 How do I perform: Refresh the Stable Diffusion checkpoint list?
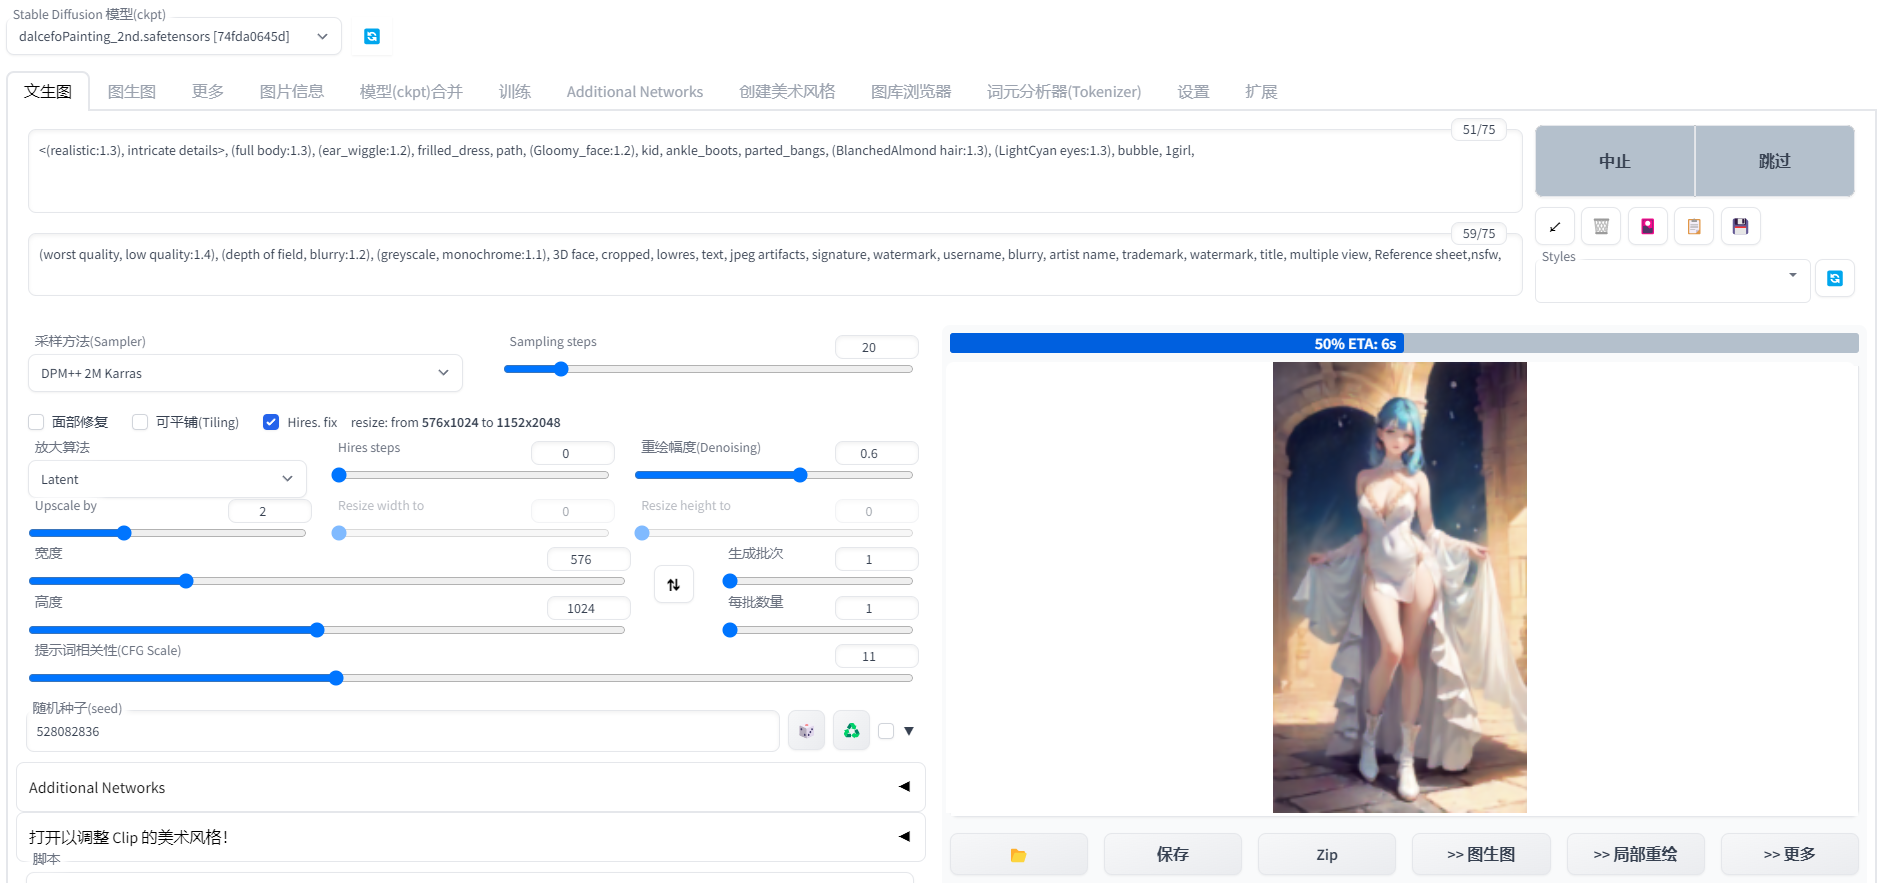[x=372, y=37]
